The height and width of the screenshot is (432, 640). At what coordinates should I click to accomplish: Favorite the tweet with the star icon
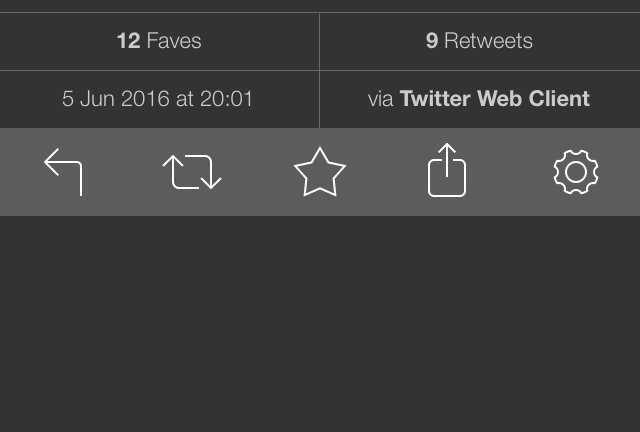click(320, 173)
